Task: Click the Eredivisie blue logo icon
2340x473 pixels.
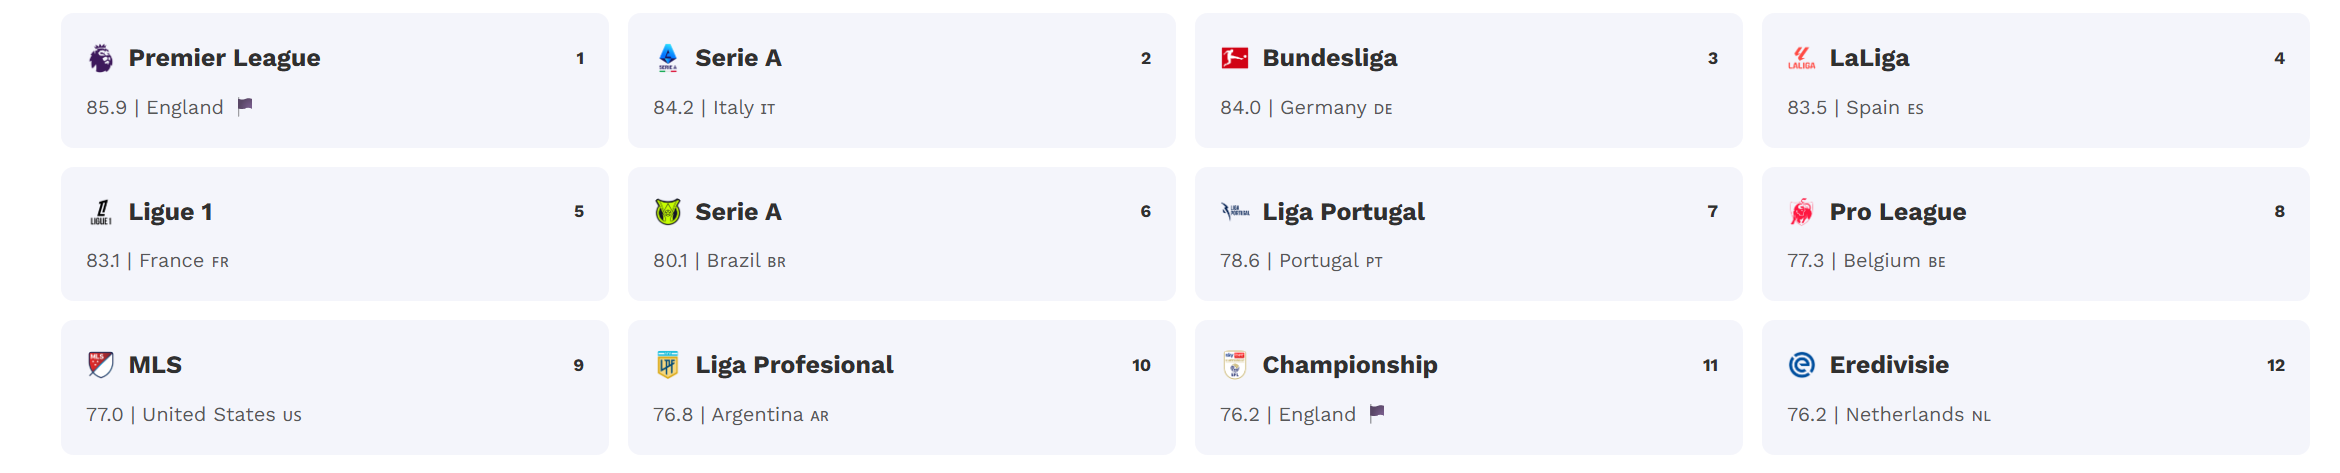Action: 1801,365
